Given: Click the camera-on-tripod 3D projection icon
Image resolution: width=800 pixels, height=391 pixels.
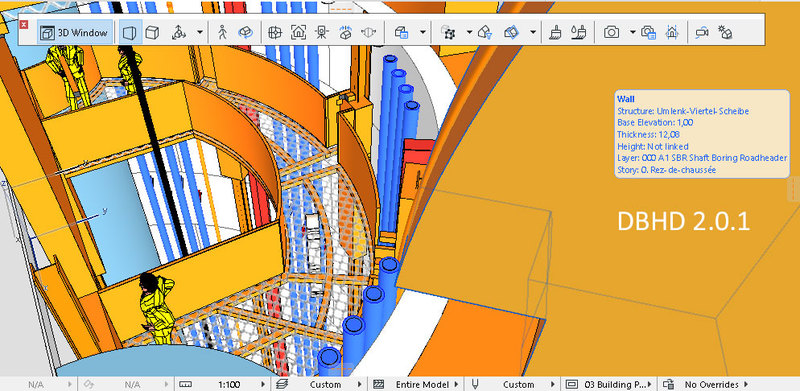Looking at the screenshot, I should (321, 33).
